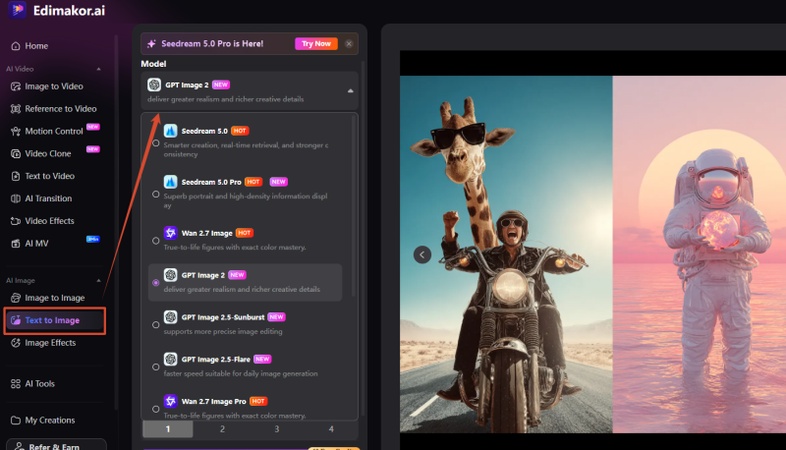Click the Edimakor.ai logo icon
This screenshot has height=450, width=786.
17,10
